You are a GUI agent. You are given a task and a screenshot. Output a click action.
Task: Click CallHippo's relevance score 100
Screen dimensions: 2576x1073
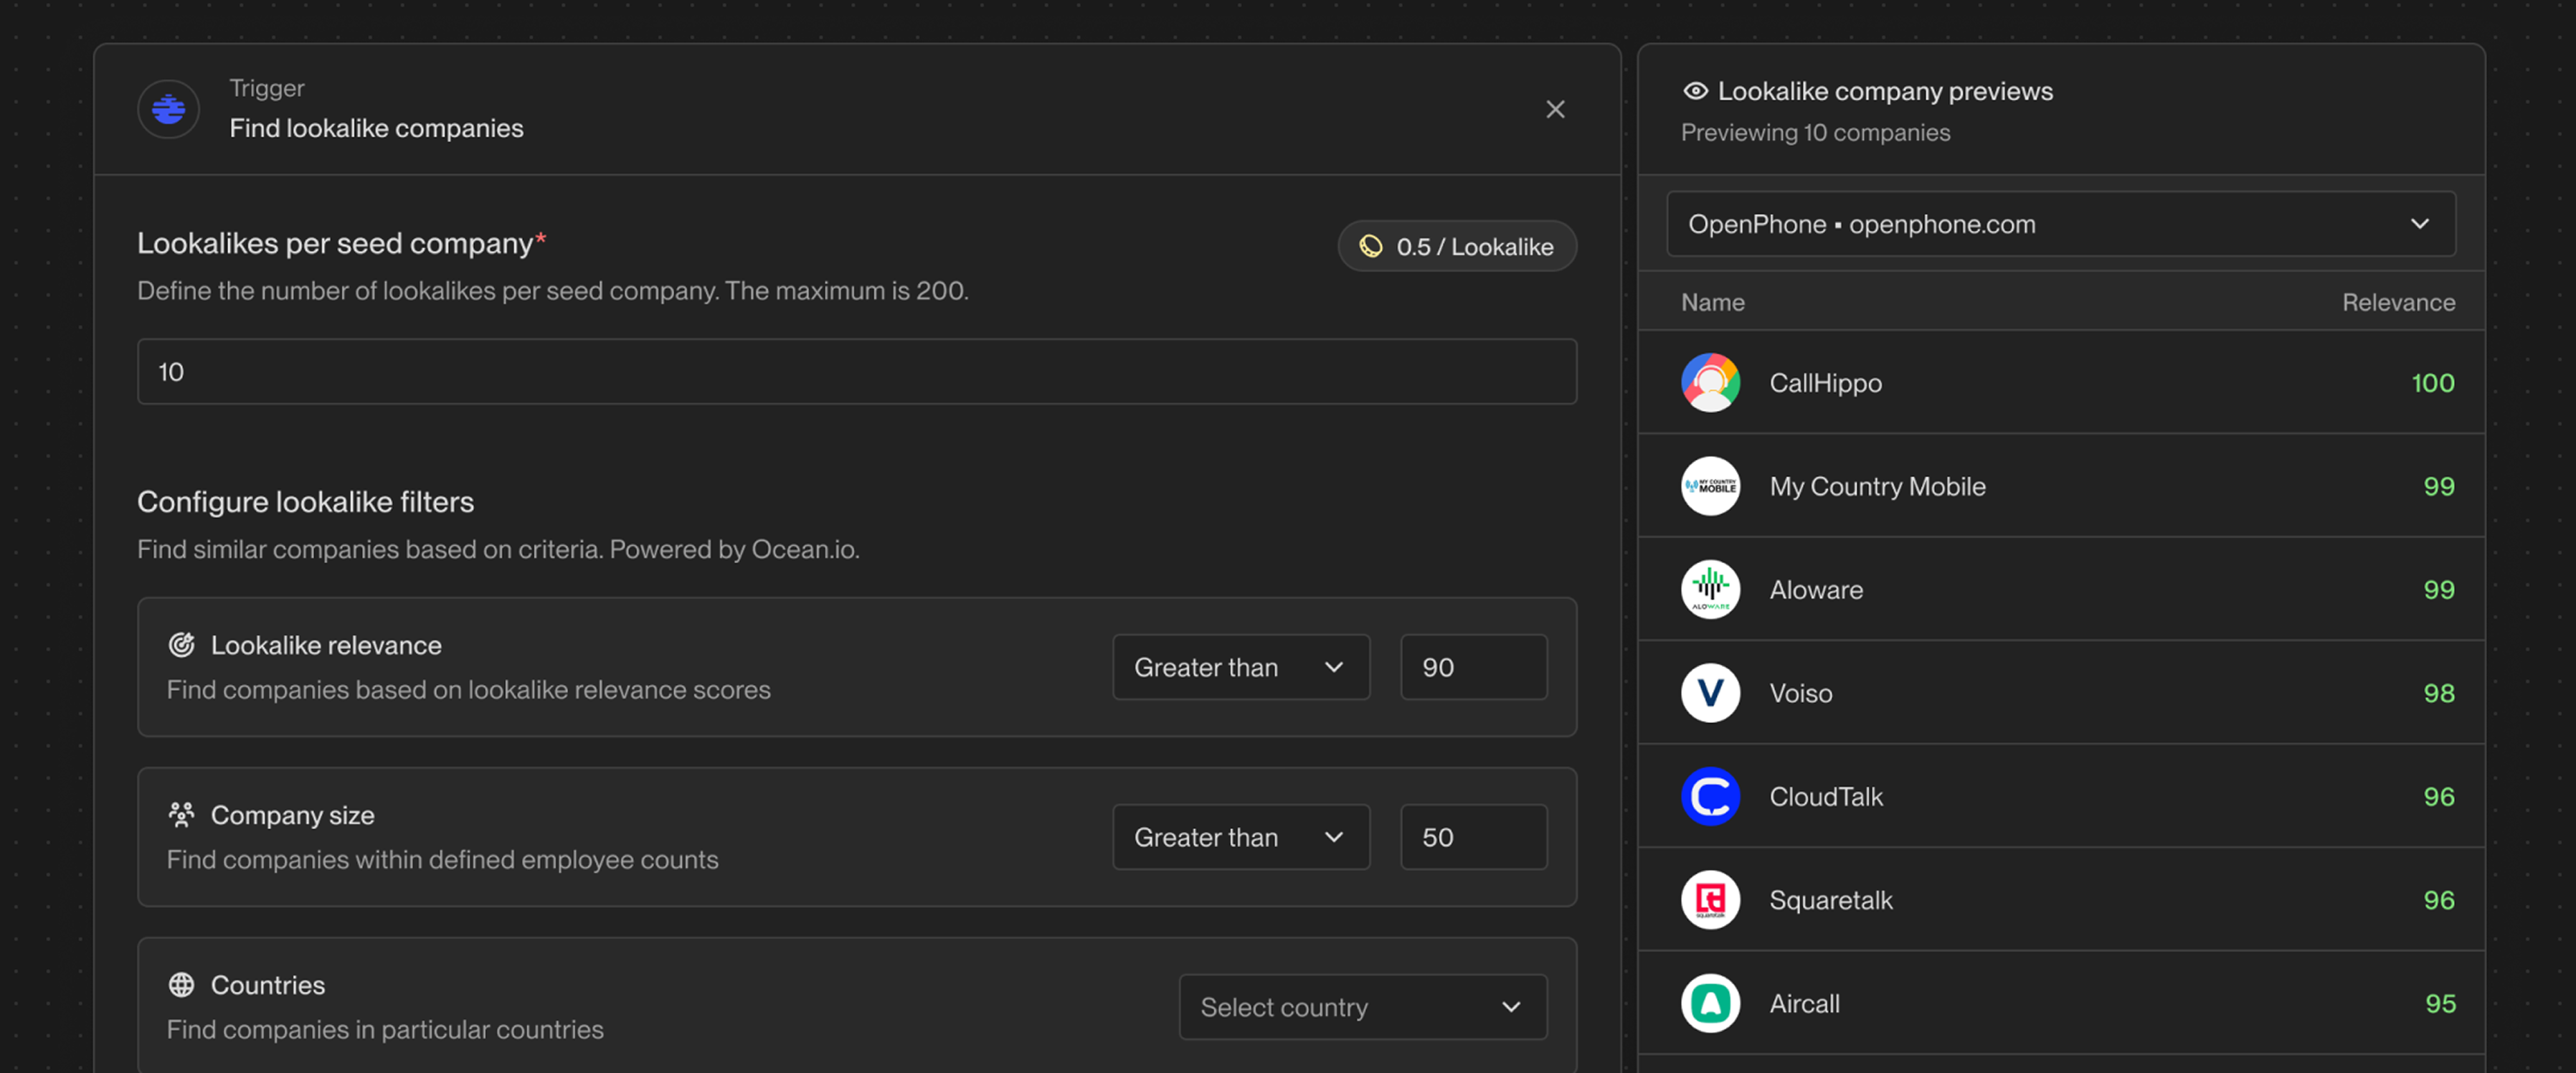2432,383
